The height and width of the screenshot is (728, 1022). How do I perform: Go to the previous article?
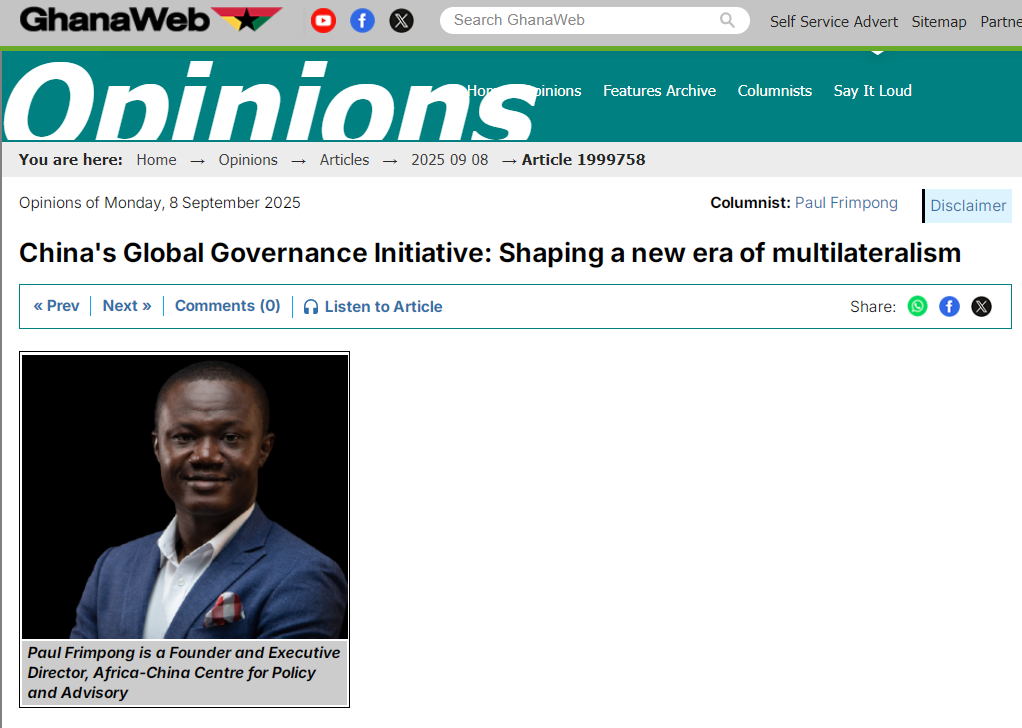point(56,306)
